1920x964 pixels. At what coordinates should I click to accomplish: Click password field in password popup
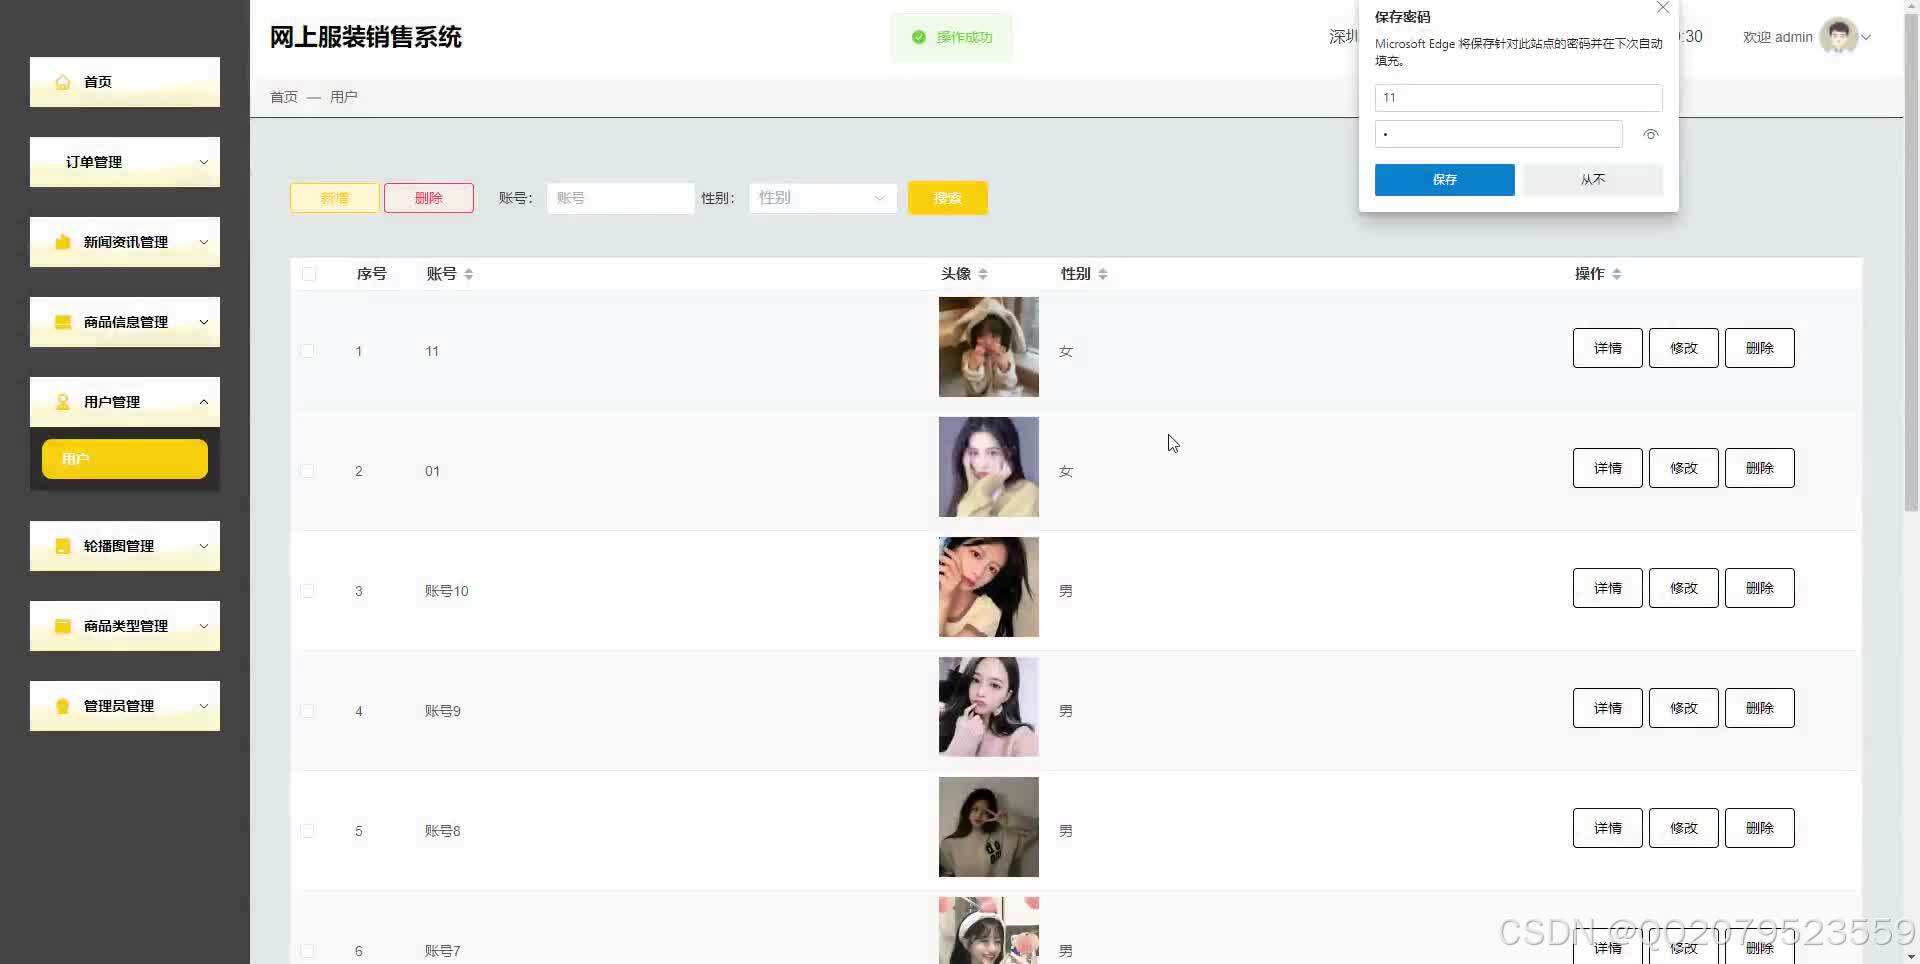point(1499,134)
